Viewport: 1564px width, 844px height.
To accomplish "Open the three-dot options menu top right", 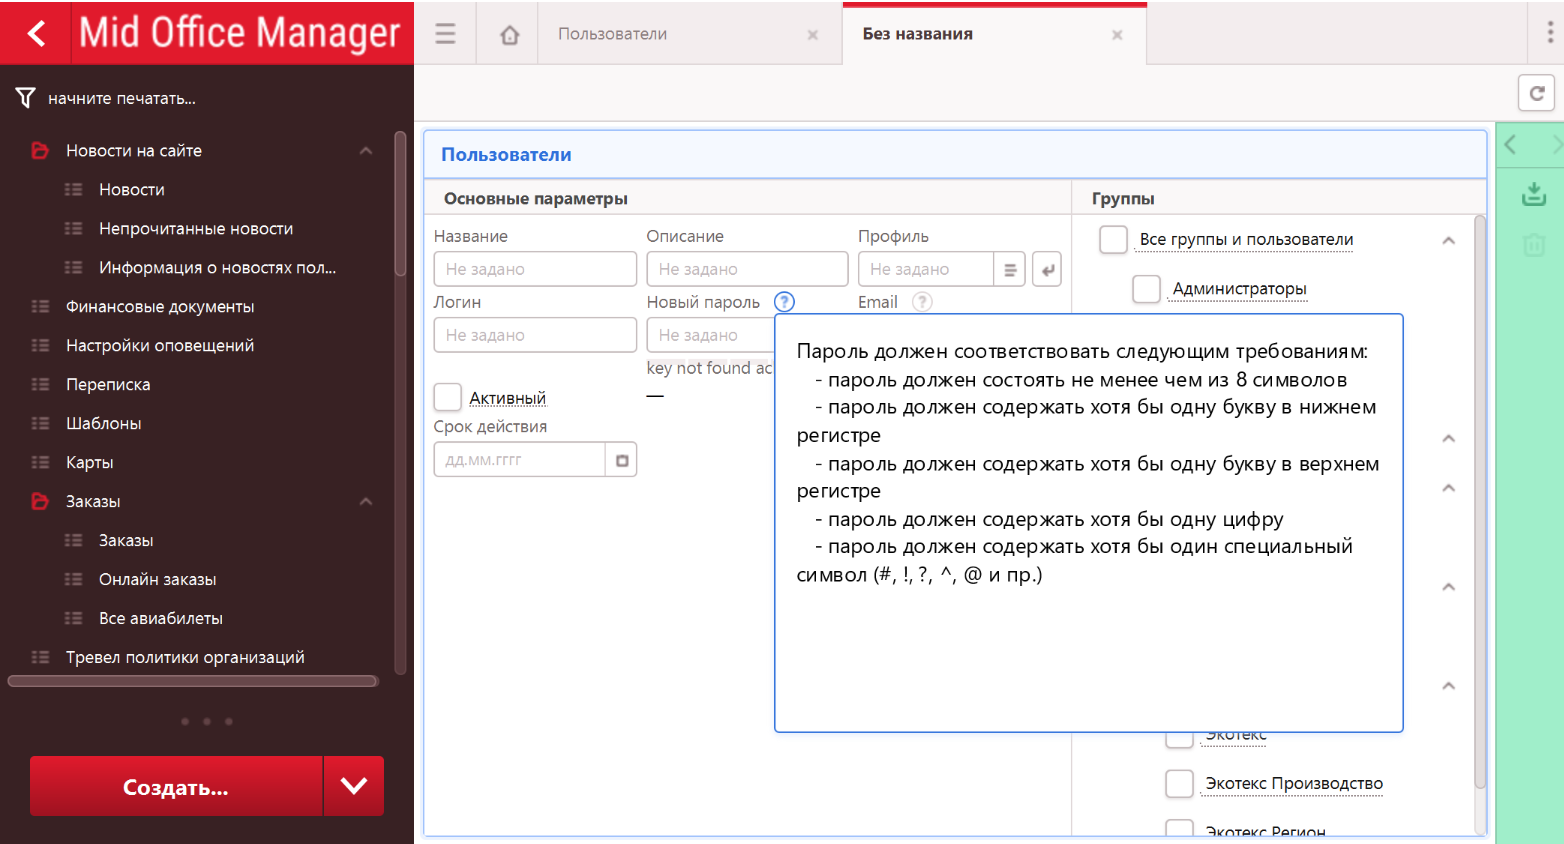I will (1549, 33).
